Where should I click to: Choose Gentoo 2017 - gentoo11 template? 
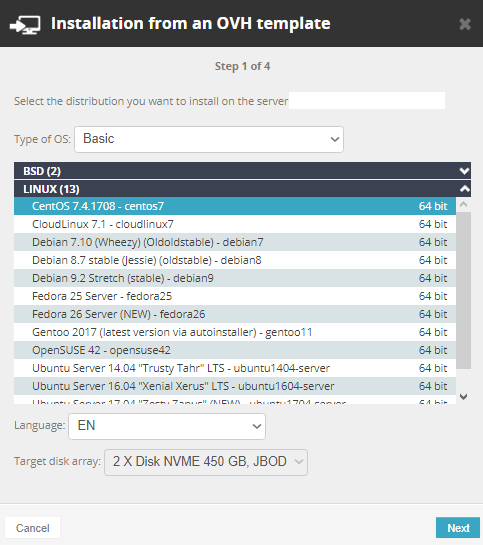click(235, 332)
